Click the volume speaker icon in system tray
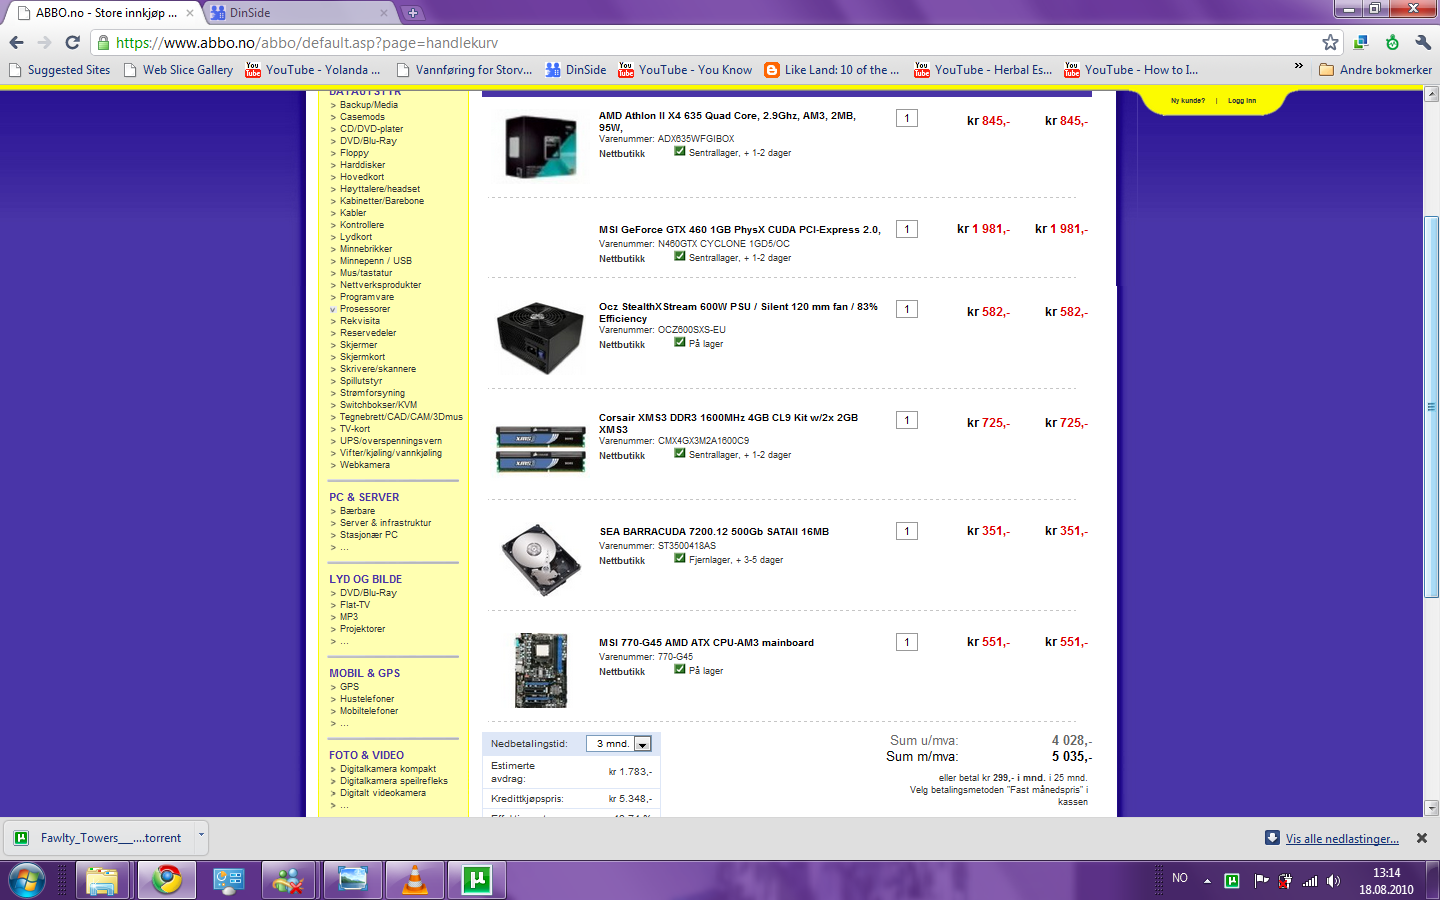 coord(1333,881)
